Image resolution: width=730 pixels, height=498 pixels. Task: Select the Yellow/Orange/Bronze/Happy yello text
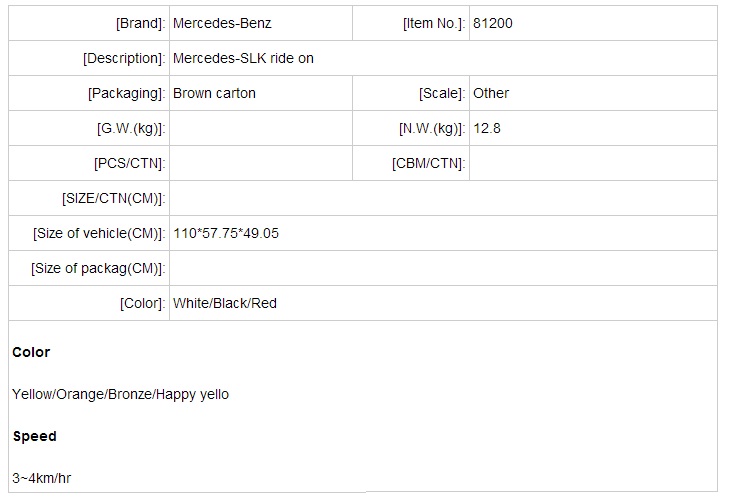point(120,394)
